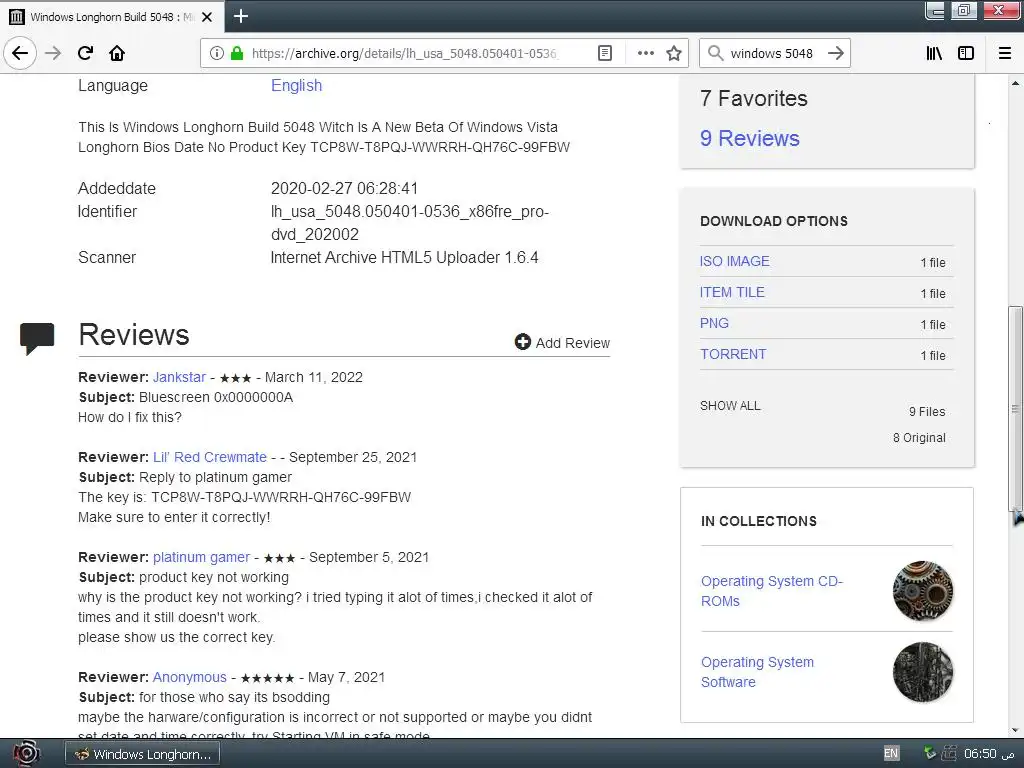Open reviewer Jankstar's profile link

[180, 377]
